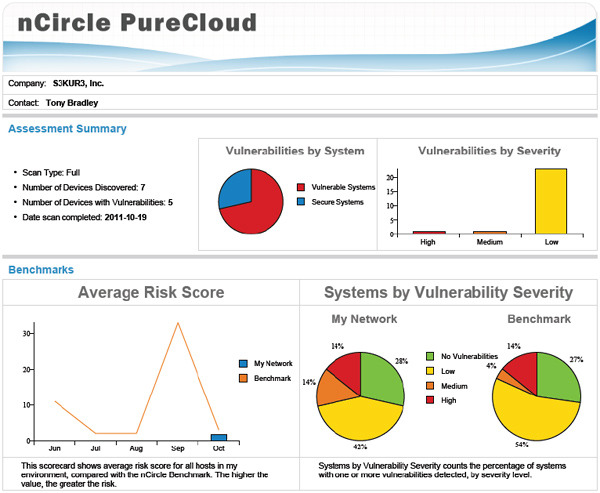The image size is (600, 493).
Task: Click the Scan Type: Full bullet
Action: pos(51,173)
